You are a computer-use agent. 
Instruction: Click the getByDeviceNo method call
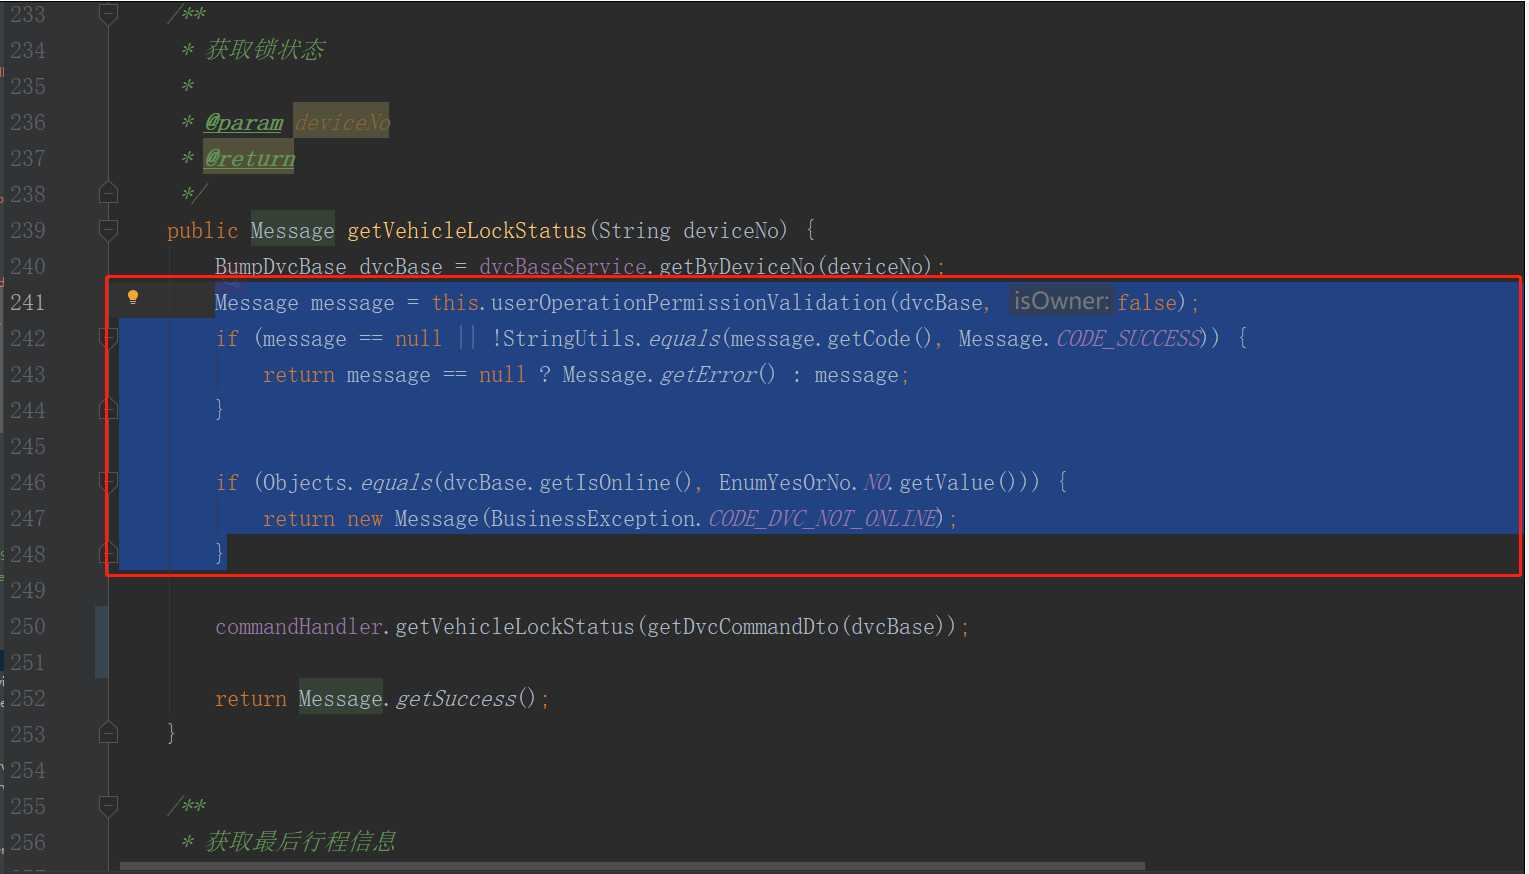click(x=737, y=267)
